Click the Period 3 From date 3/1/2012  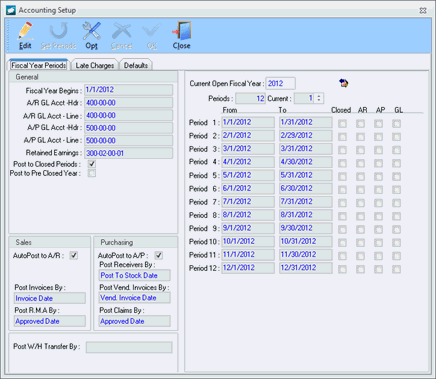[x=248, y=149]
